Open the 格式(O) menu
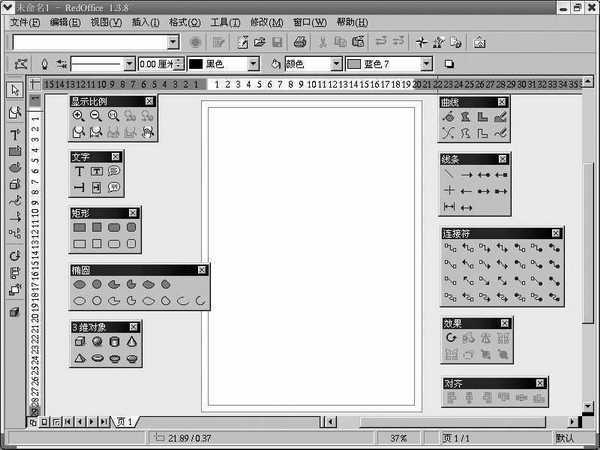Viewport: 600px width, 450px height. point(184,22)
